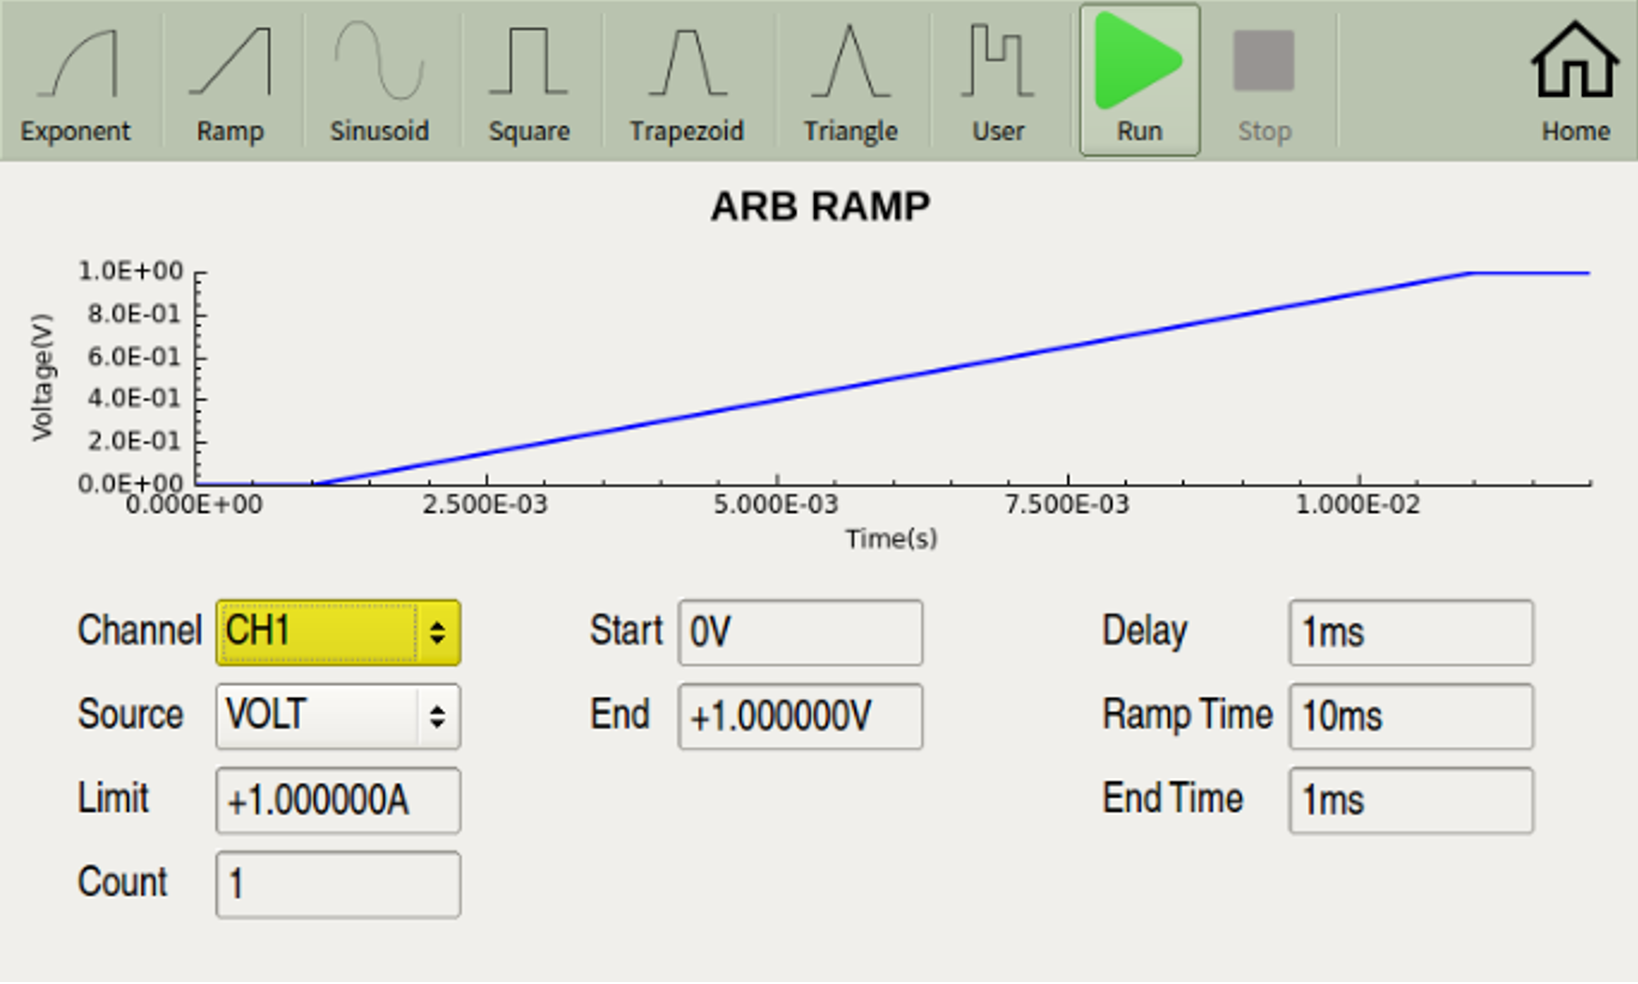Set the Delay time field

(1410, 632)
